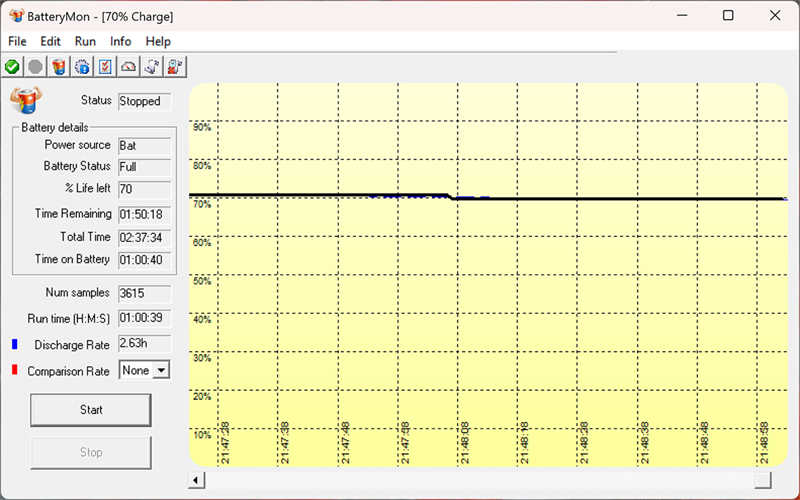Click the gear with info badge icon
Image resolution: width=800 pixels, height=500 pixels.
pyautogui.click(x=82, y=67)
